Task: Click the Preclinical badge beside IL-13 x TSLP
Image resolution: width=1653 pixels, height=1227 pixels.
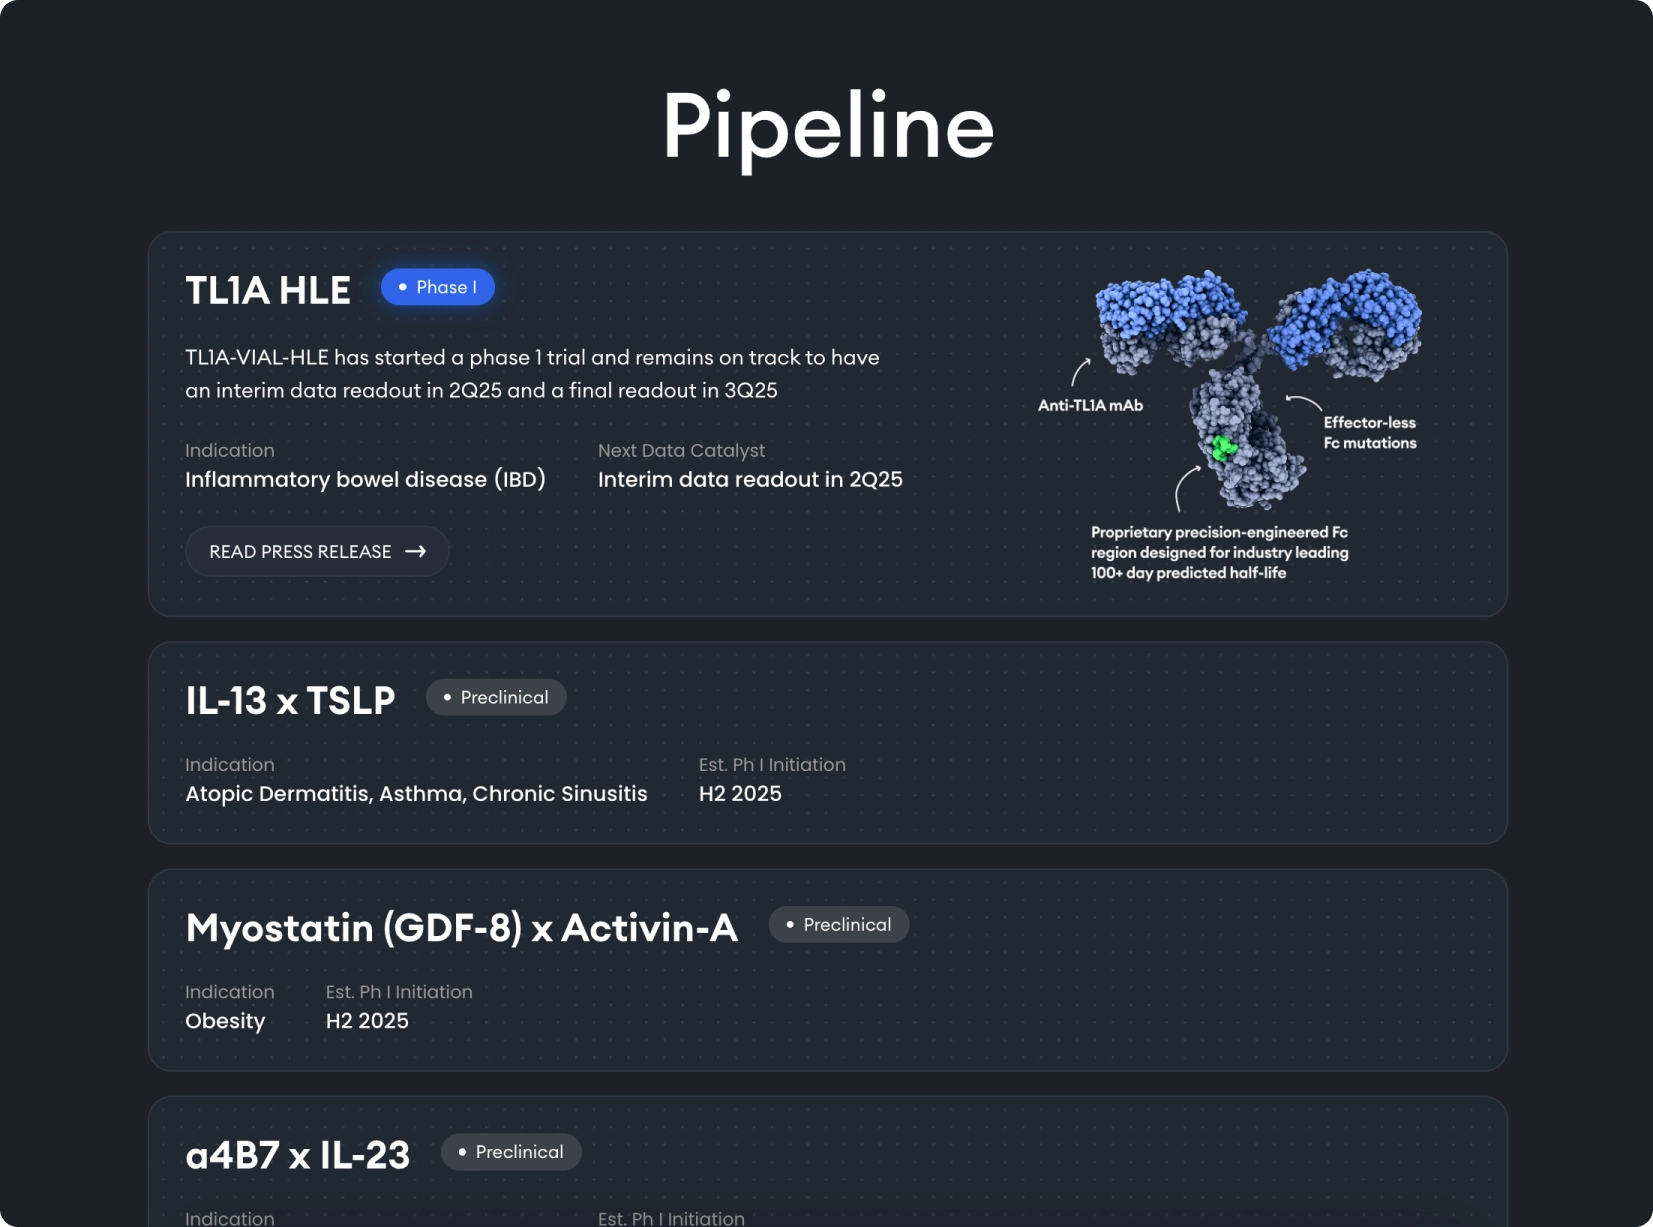Action: pos(496,697)
